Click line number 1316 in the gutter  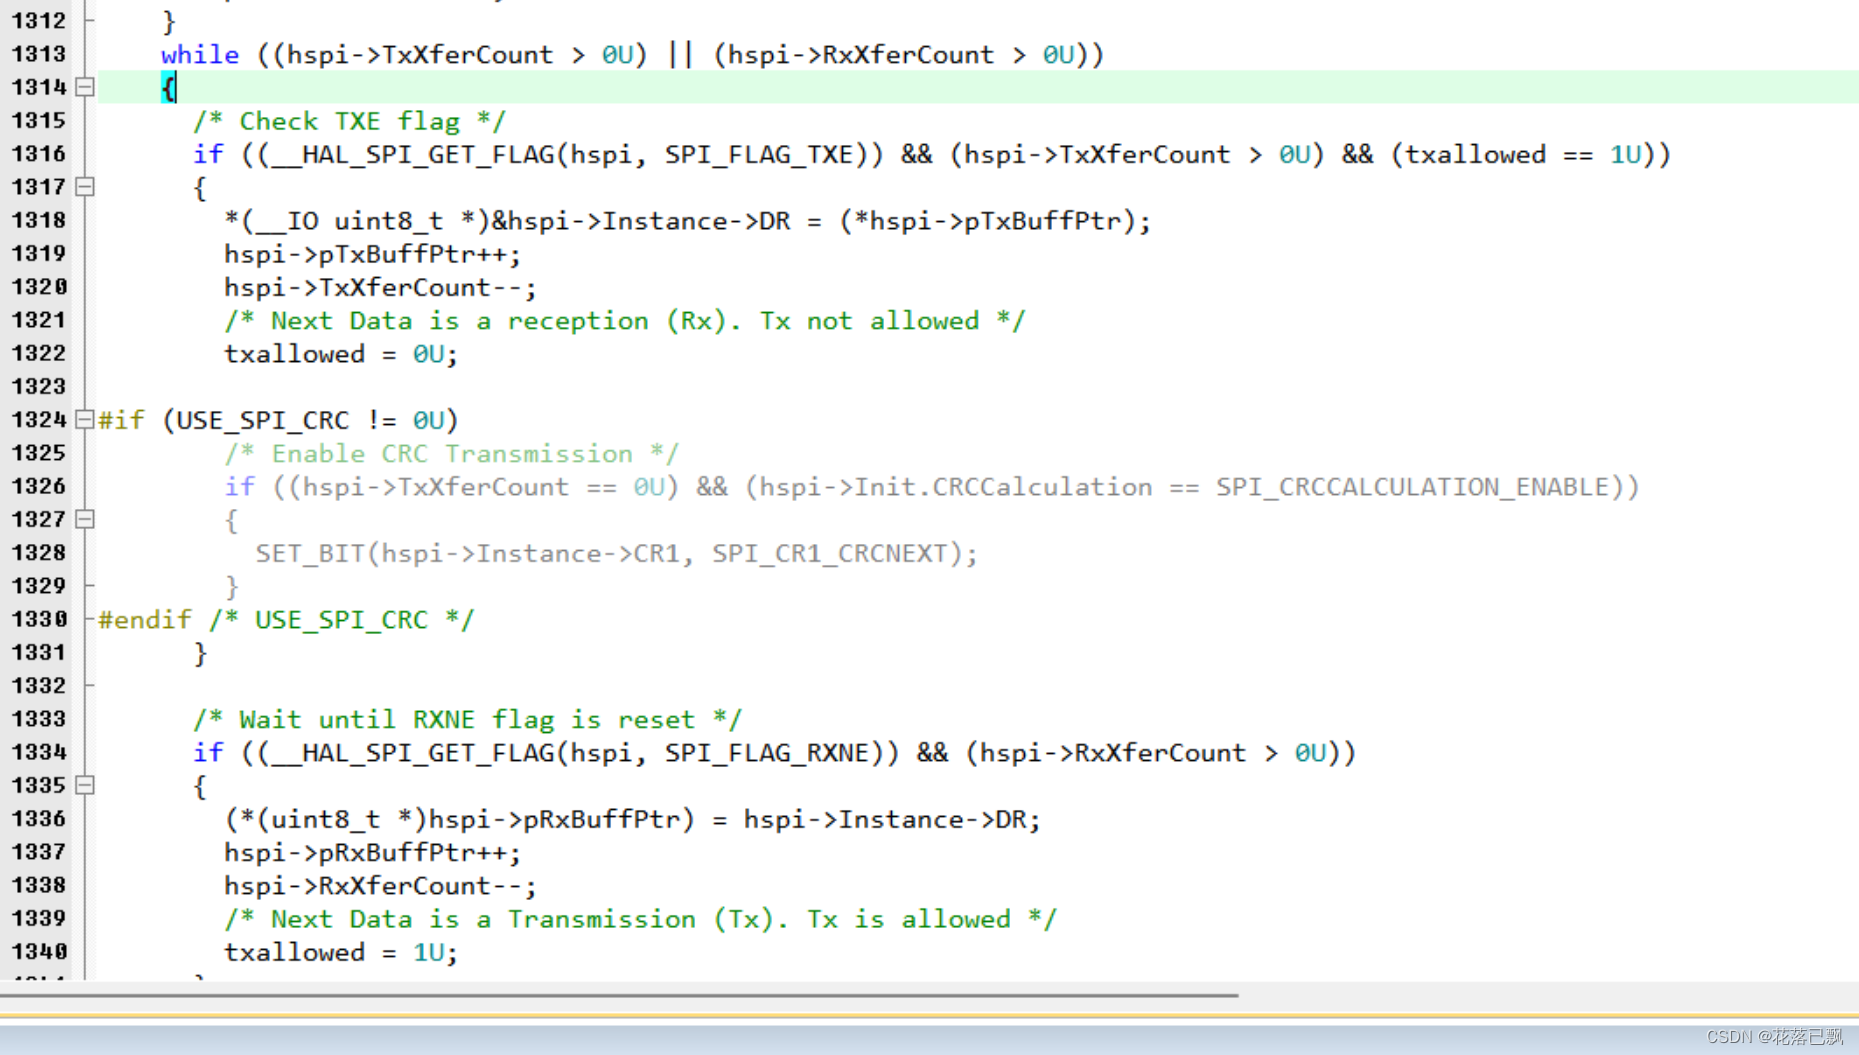(x=38, y=154)
